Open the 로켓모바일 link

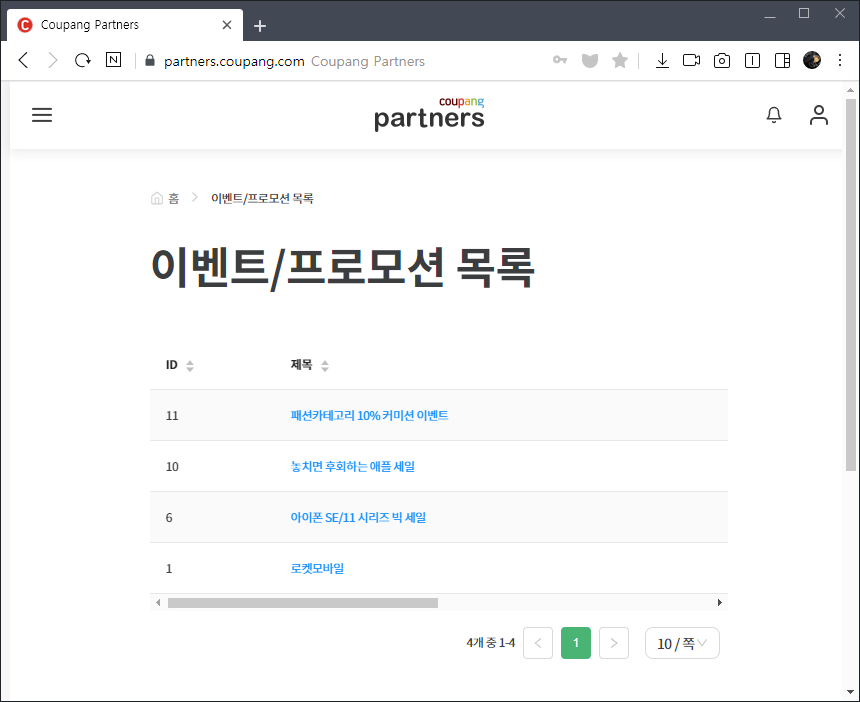[x=317, y=568]
